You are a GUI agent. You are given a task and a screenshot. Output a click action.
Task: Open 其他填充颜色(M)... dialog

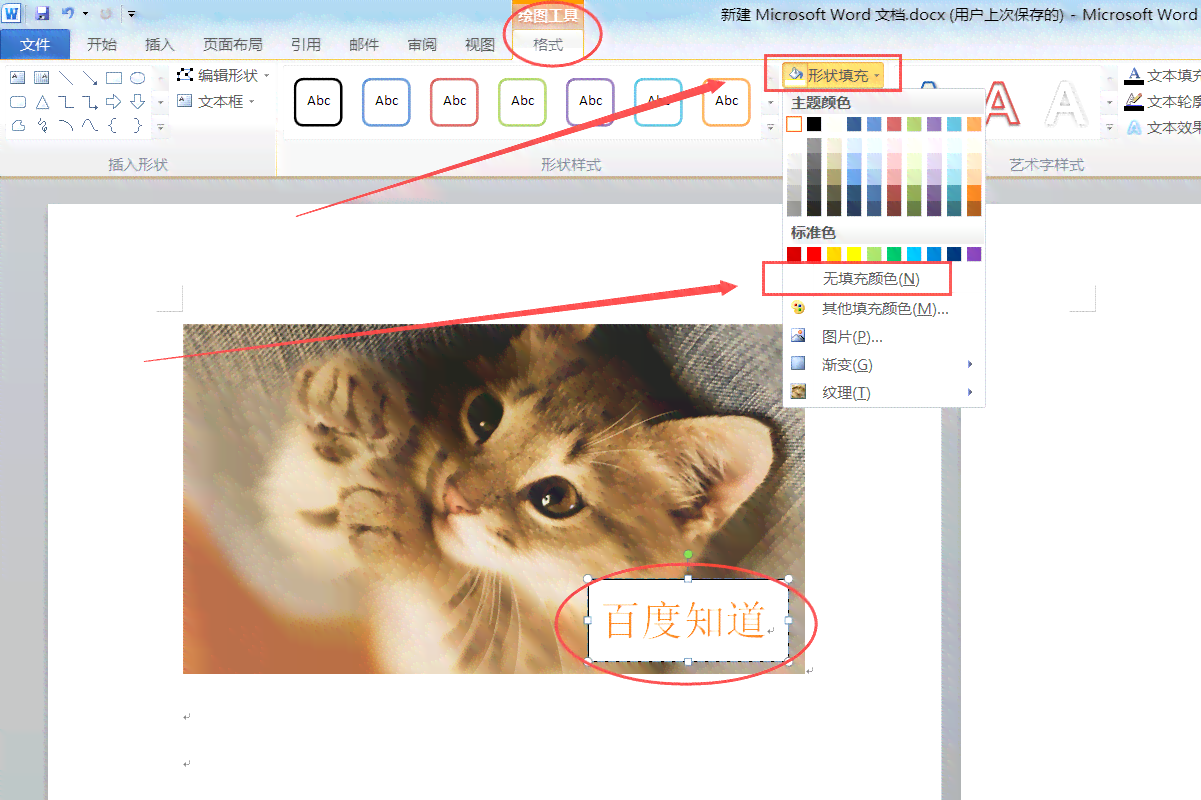point(883,309)
